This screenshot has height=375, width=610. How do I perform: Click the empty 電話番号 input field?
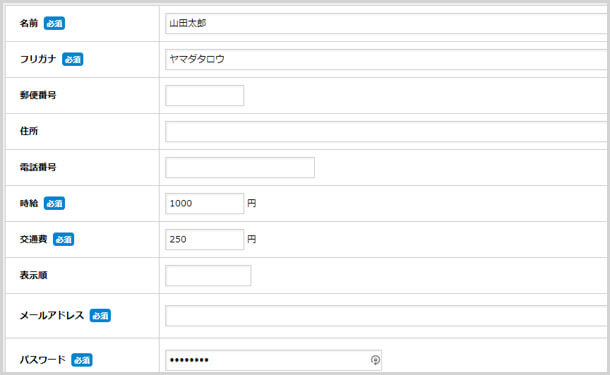point(240,167)
